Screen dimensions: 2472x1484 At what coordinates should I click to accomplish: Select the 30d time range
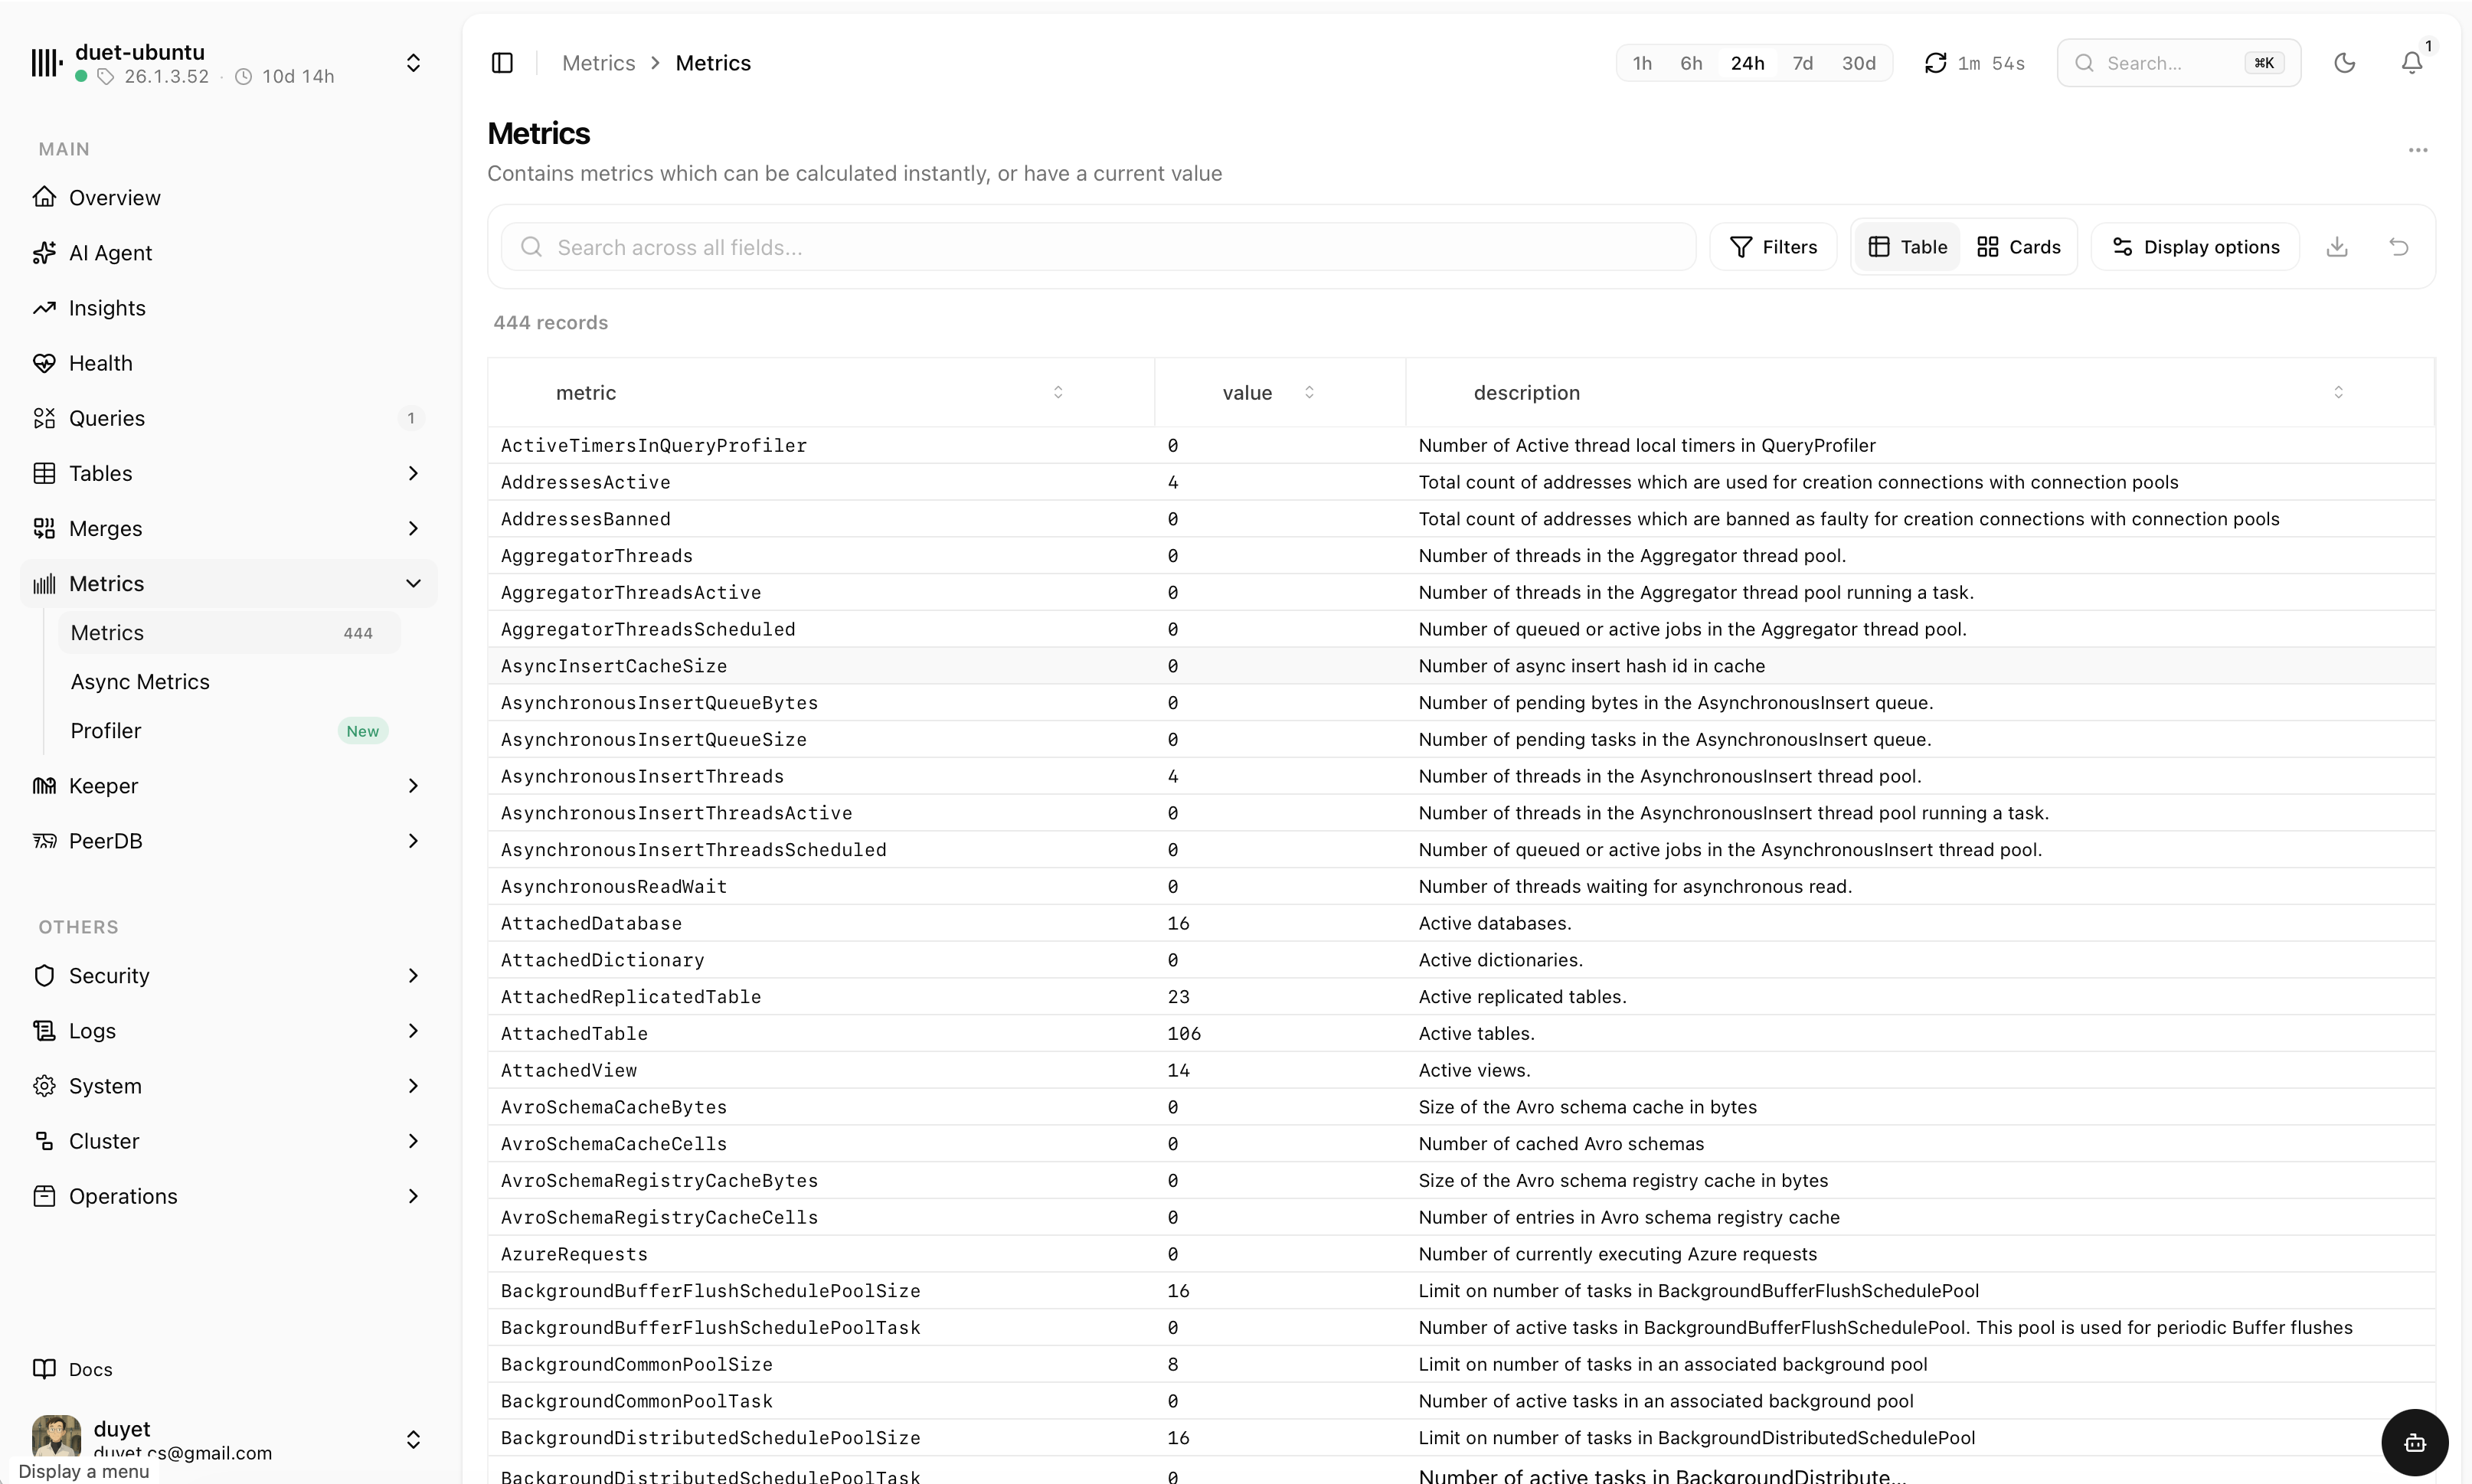[1858, 63]
